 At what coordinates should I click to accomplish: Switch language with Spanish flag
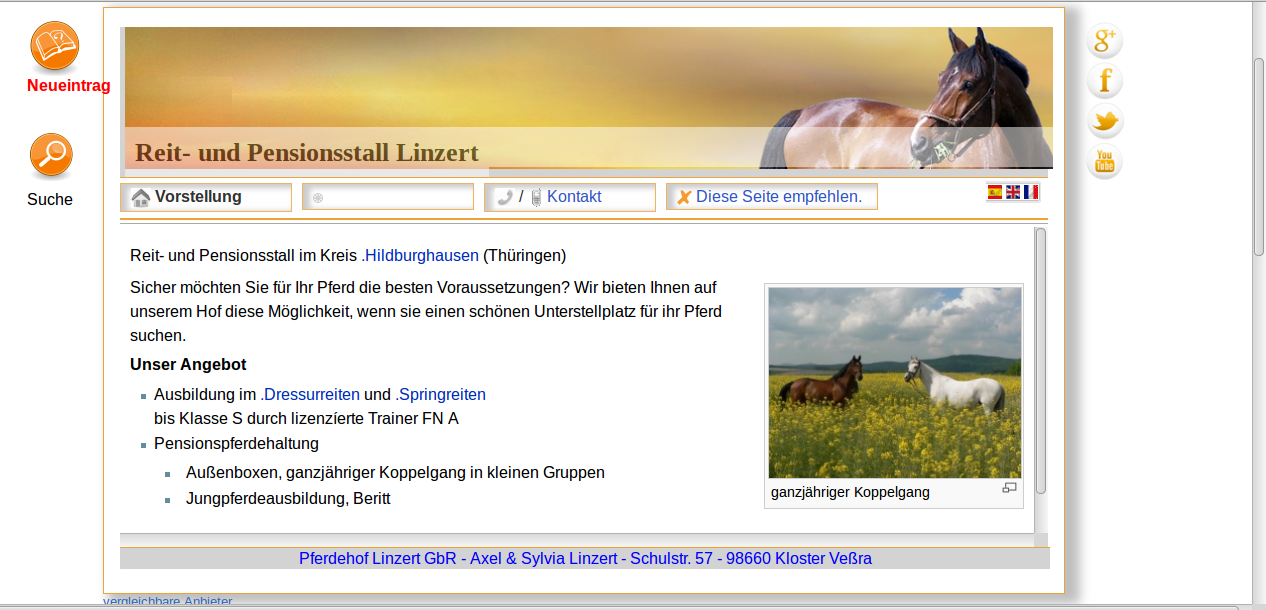point(995,192)
